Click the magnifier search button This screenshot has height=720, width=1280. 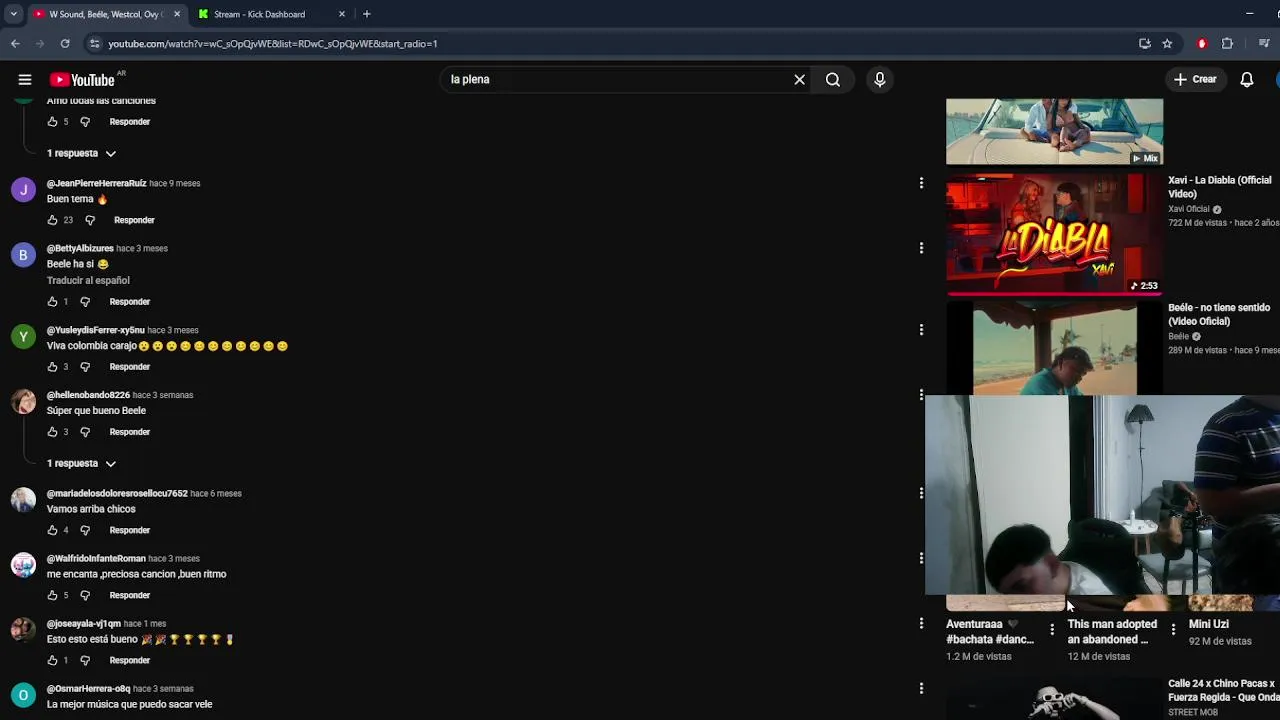tap(832, 80)
